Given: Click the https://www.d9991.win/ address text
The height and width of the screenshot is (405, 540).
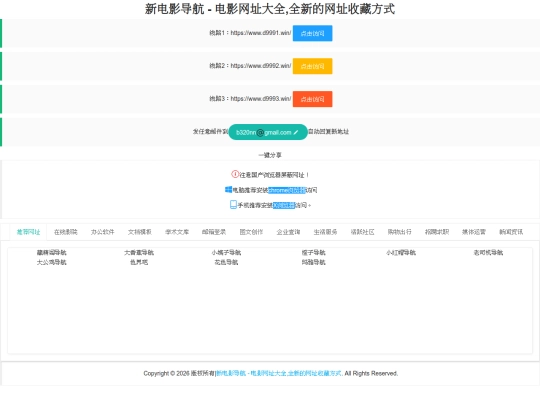Looking at the screenshot, I should tap(261, 33).
